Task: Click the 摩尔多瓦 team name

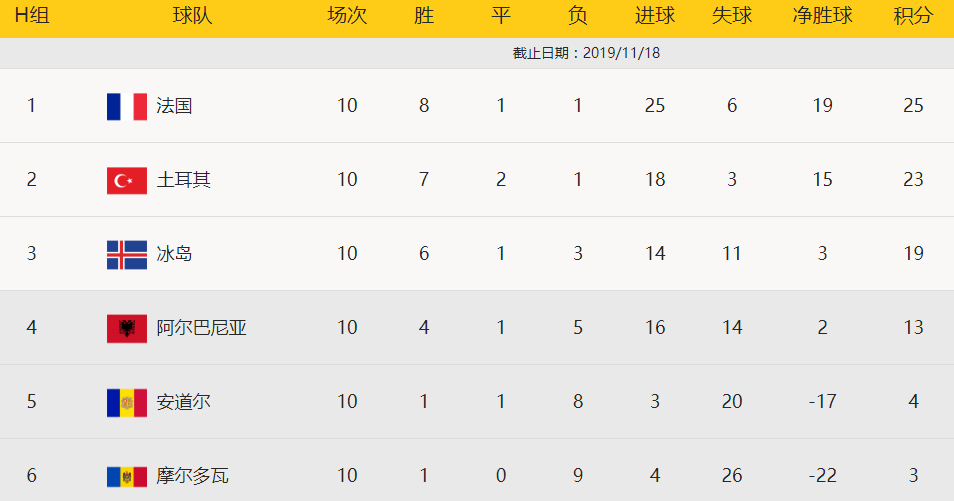Action: click(193, 476)
